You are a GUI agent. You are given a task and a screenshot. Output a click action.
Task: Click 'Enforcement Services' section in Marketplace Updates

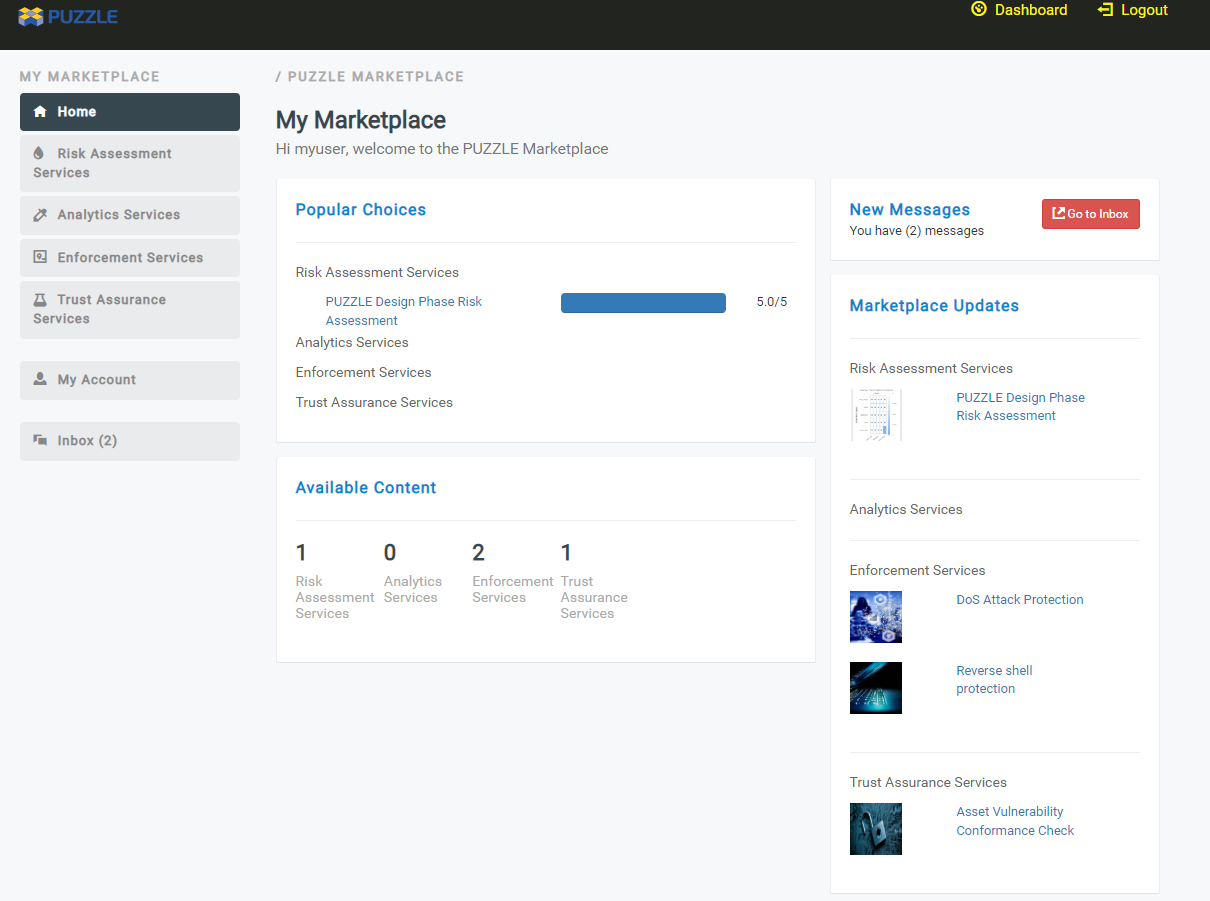(x=917, y=571)
